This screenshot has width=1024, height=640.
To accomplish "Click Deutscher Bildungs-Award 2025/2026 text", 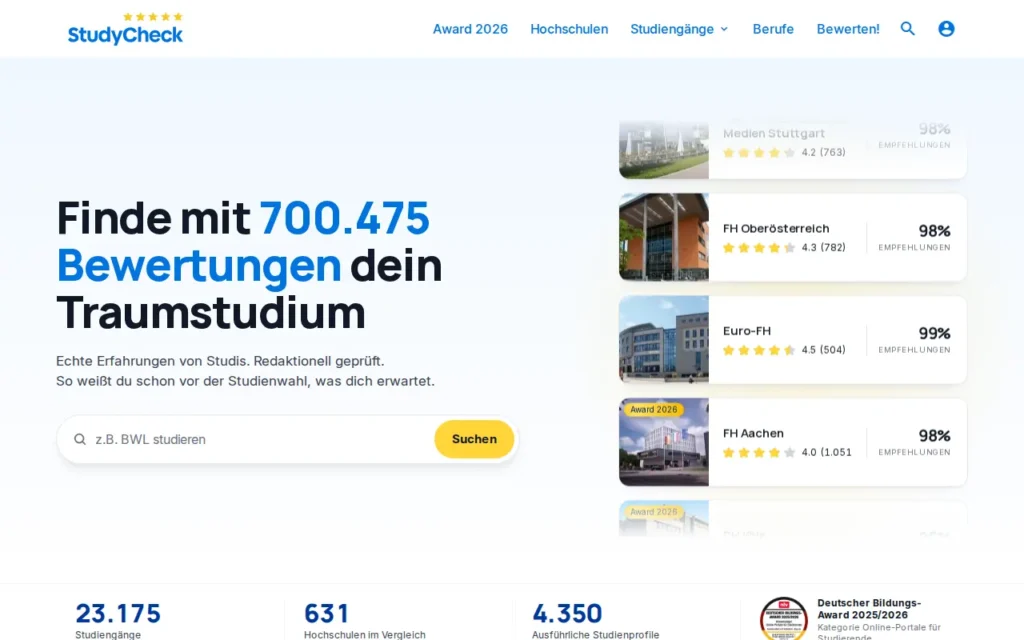I will tap(869, 609).
